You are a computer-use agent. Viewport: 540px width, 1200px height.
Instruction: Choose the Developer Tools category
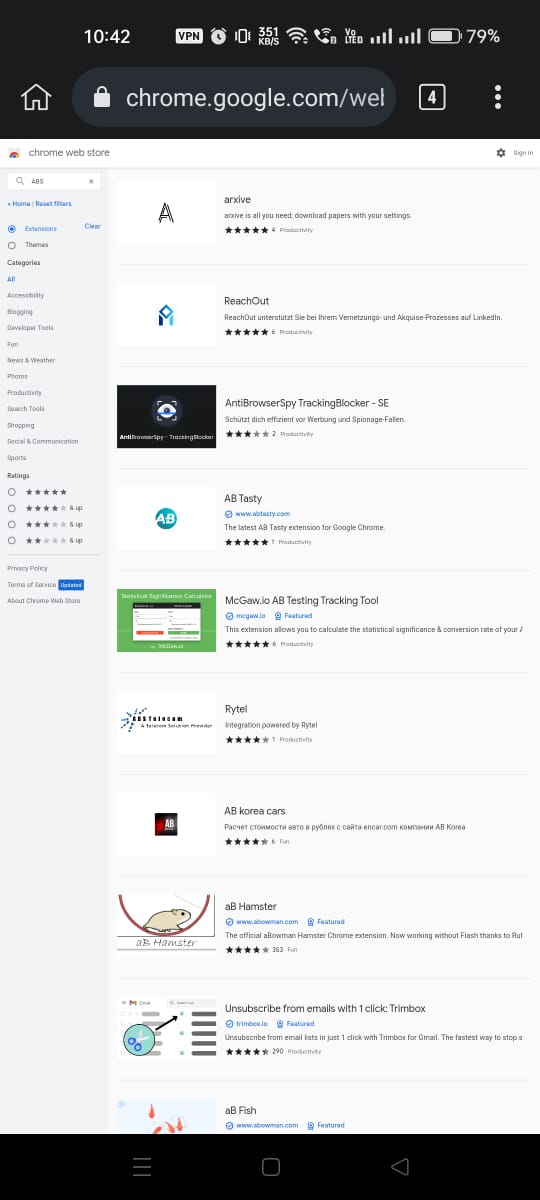coord(30,328)
